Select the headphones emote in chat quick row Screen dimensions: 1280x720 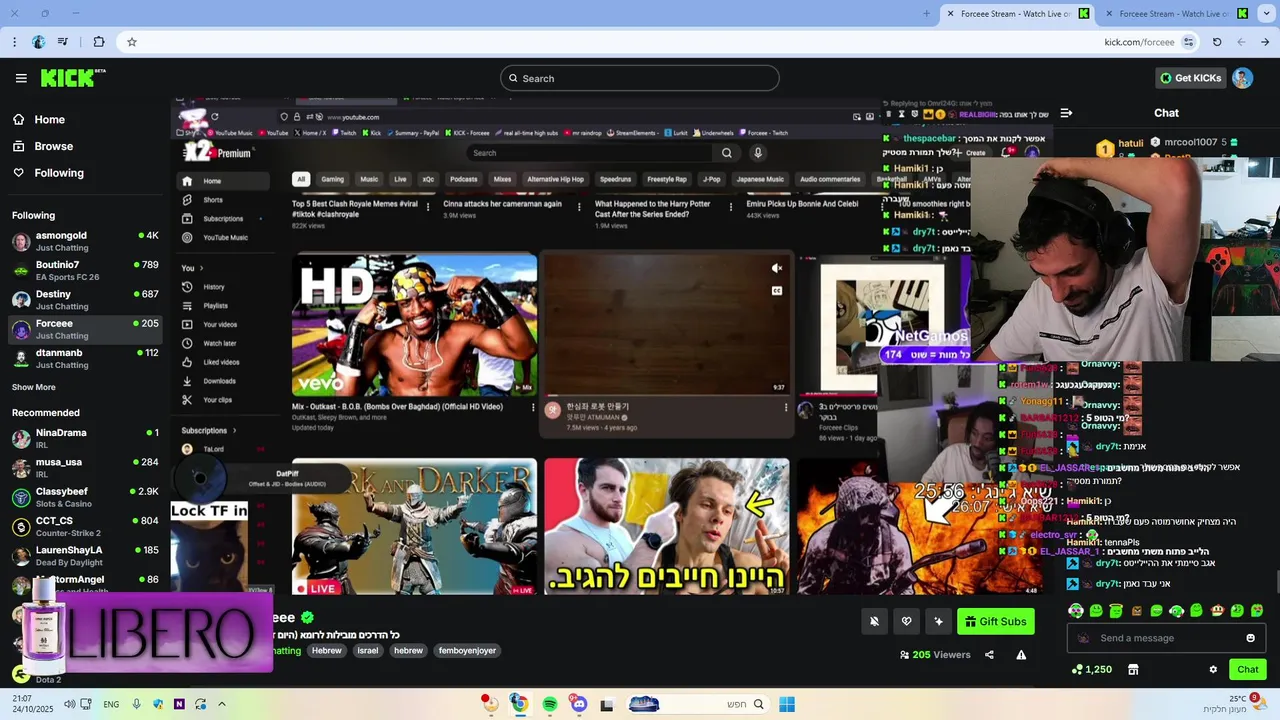pos(1076,610)
